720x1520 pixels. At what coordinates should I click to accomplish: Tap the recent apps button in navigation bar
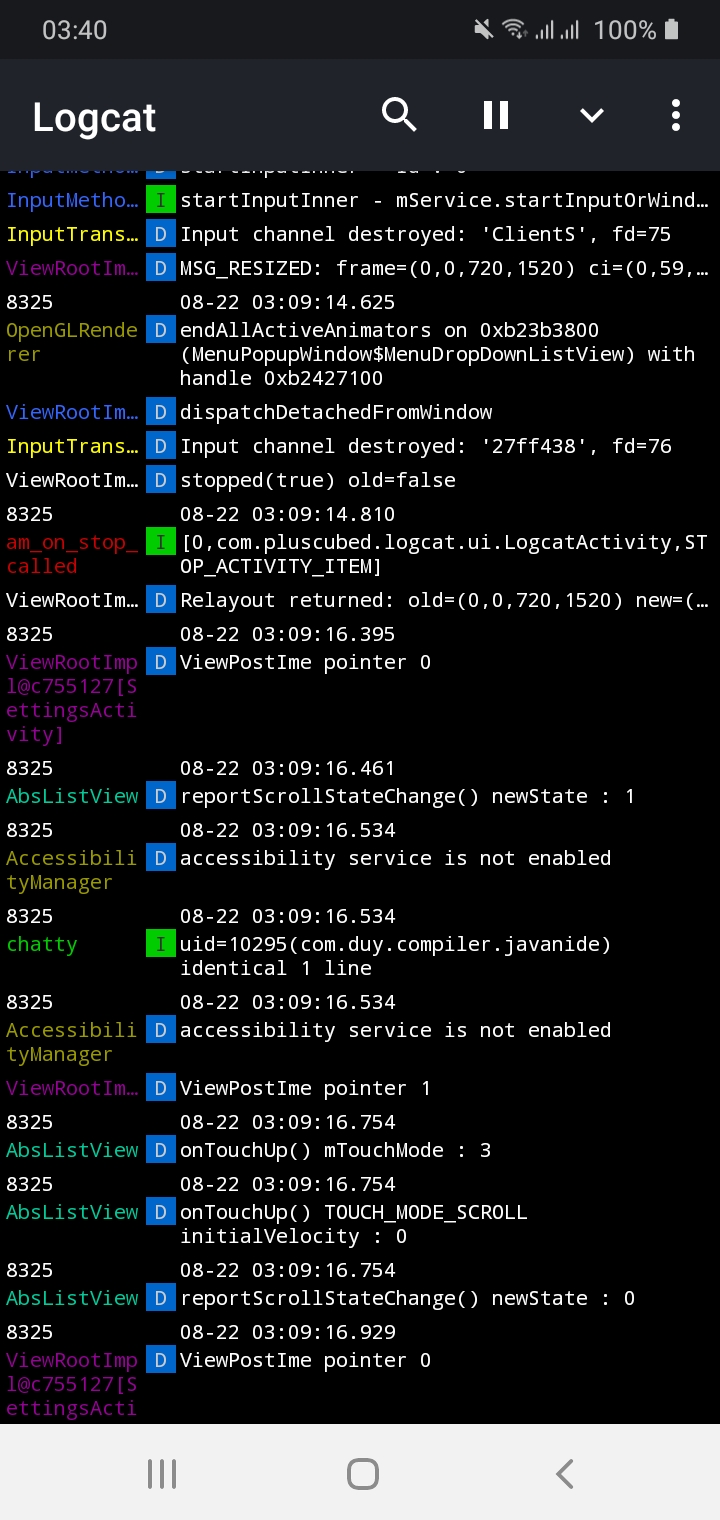point(161,1472)
